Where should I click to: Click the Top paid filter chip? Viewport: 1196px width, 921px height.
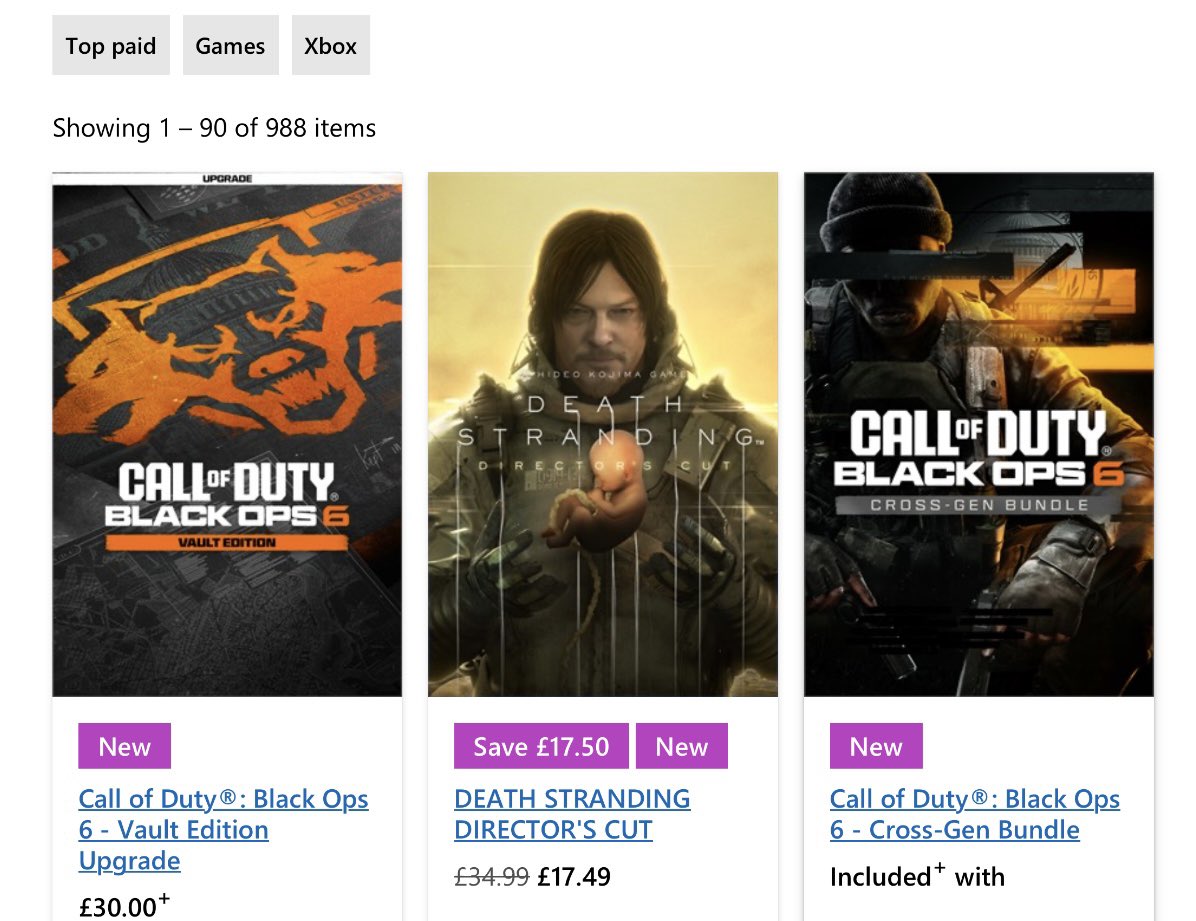(111, 45)
